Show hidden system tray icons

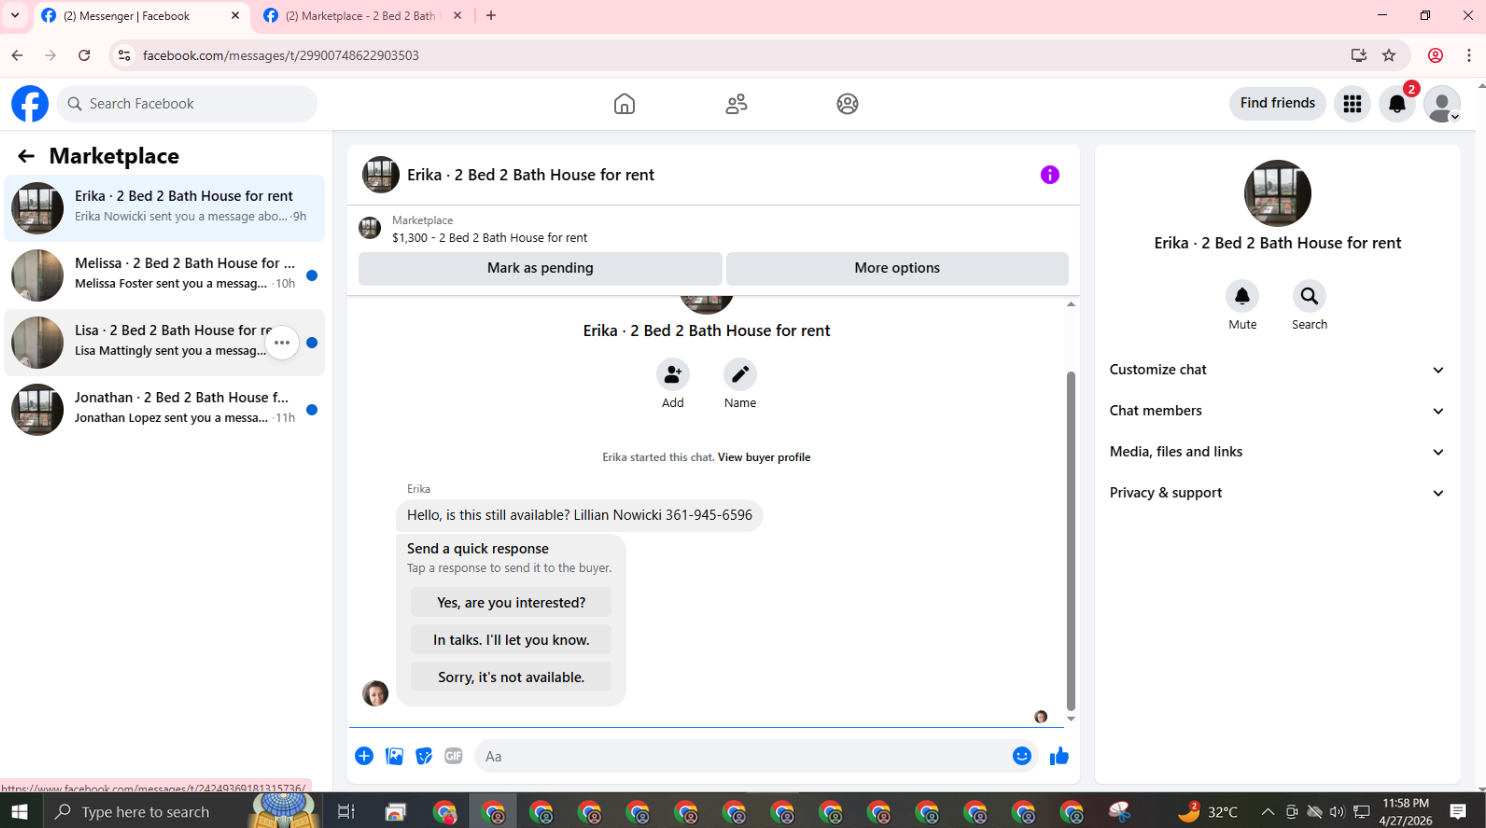click(1267, 812)
